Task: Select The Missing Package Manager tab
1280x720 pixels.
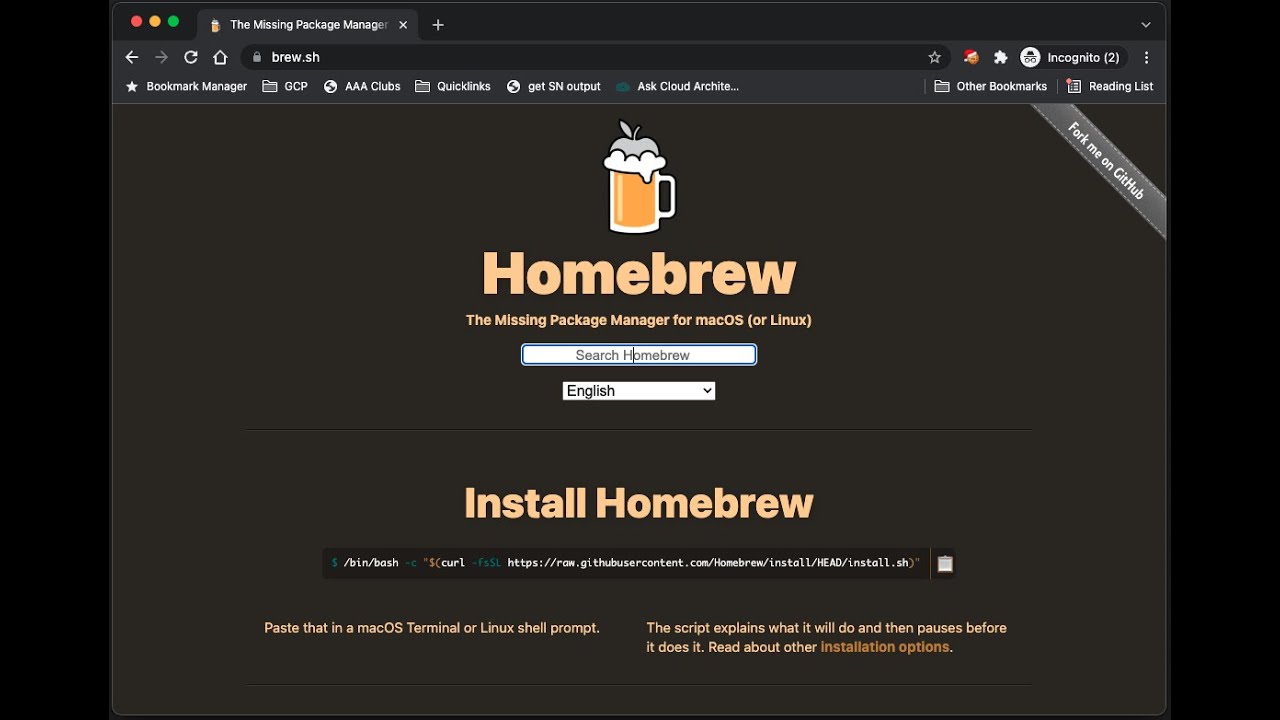Action: click(308, 25)
